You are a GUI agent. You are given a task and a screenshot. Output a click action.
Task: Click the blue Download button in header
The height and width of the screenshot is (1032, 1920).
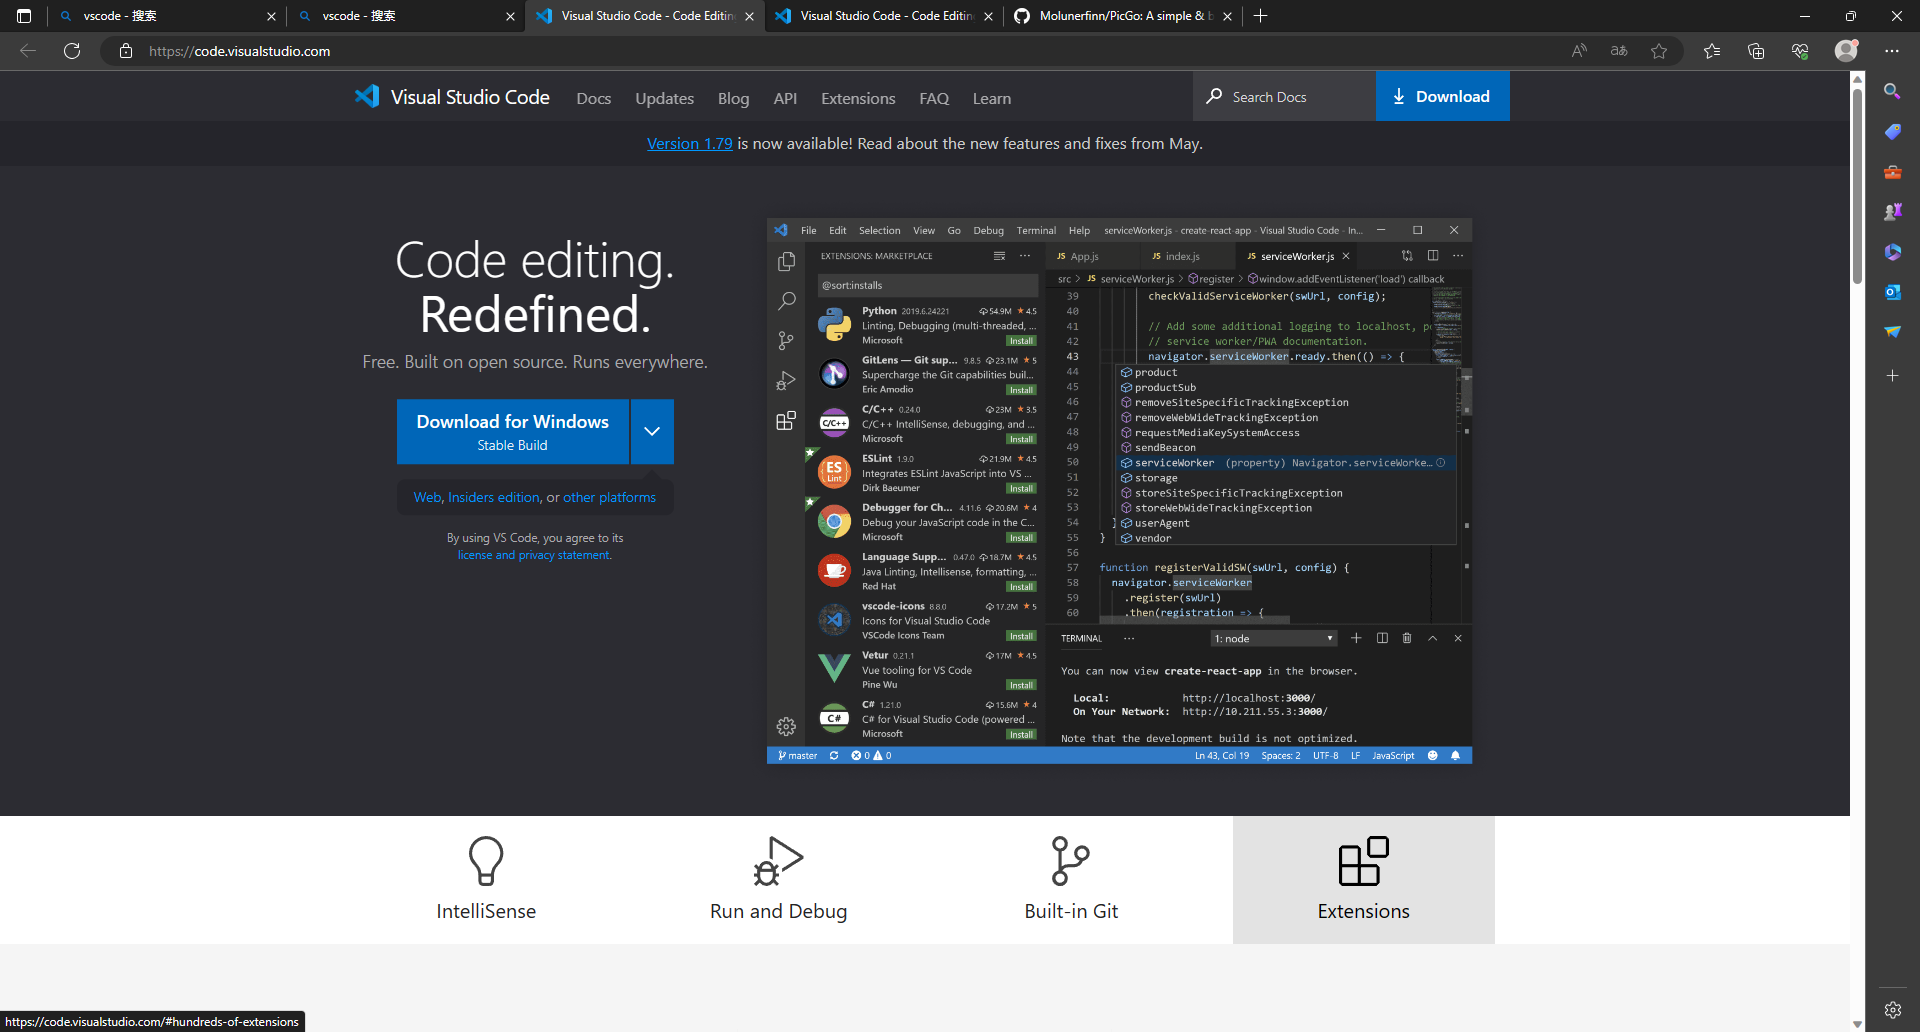1442,96
